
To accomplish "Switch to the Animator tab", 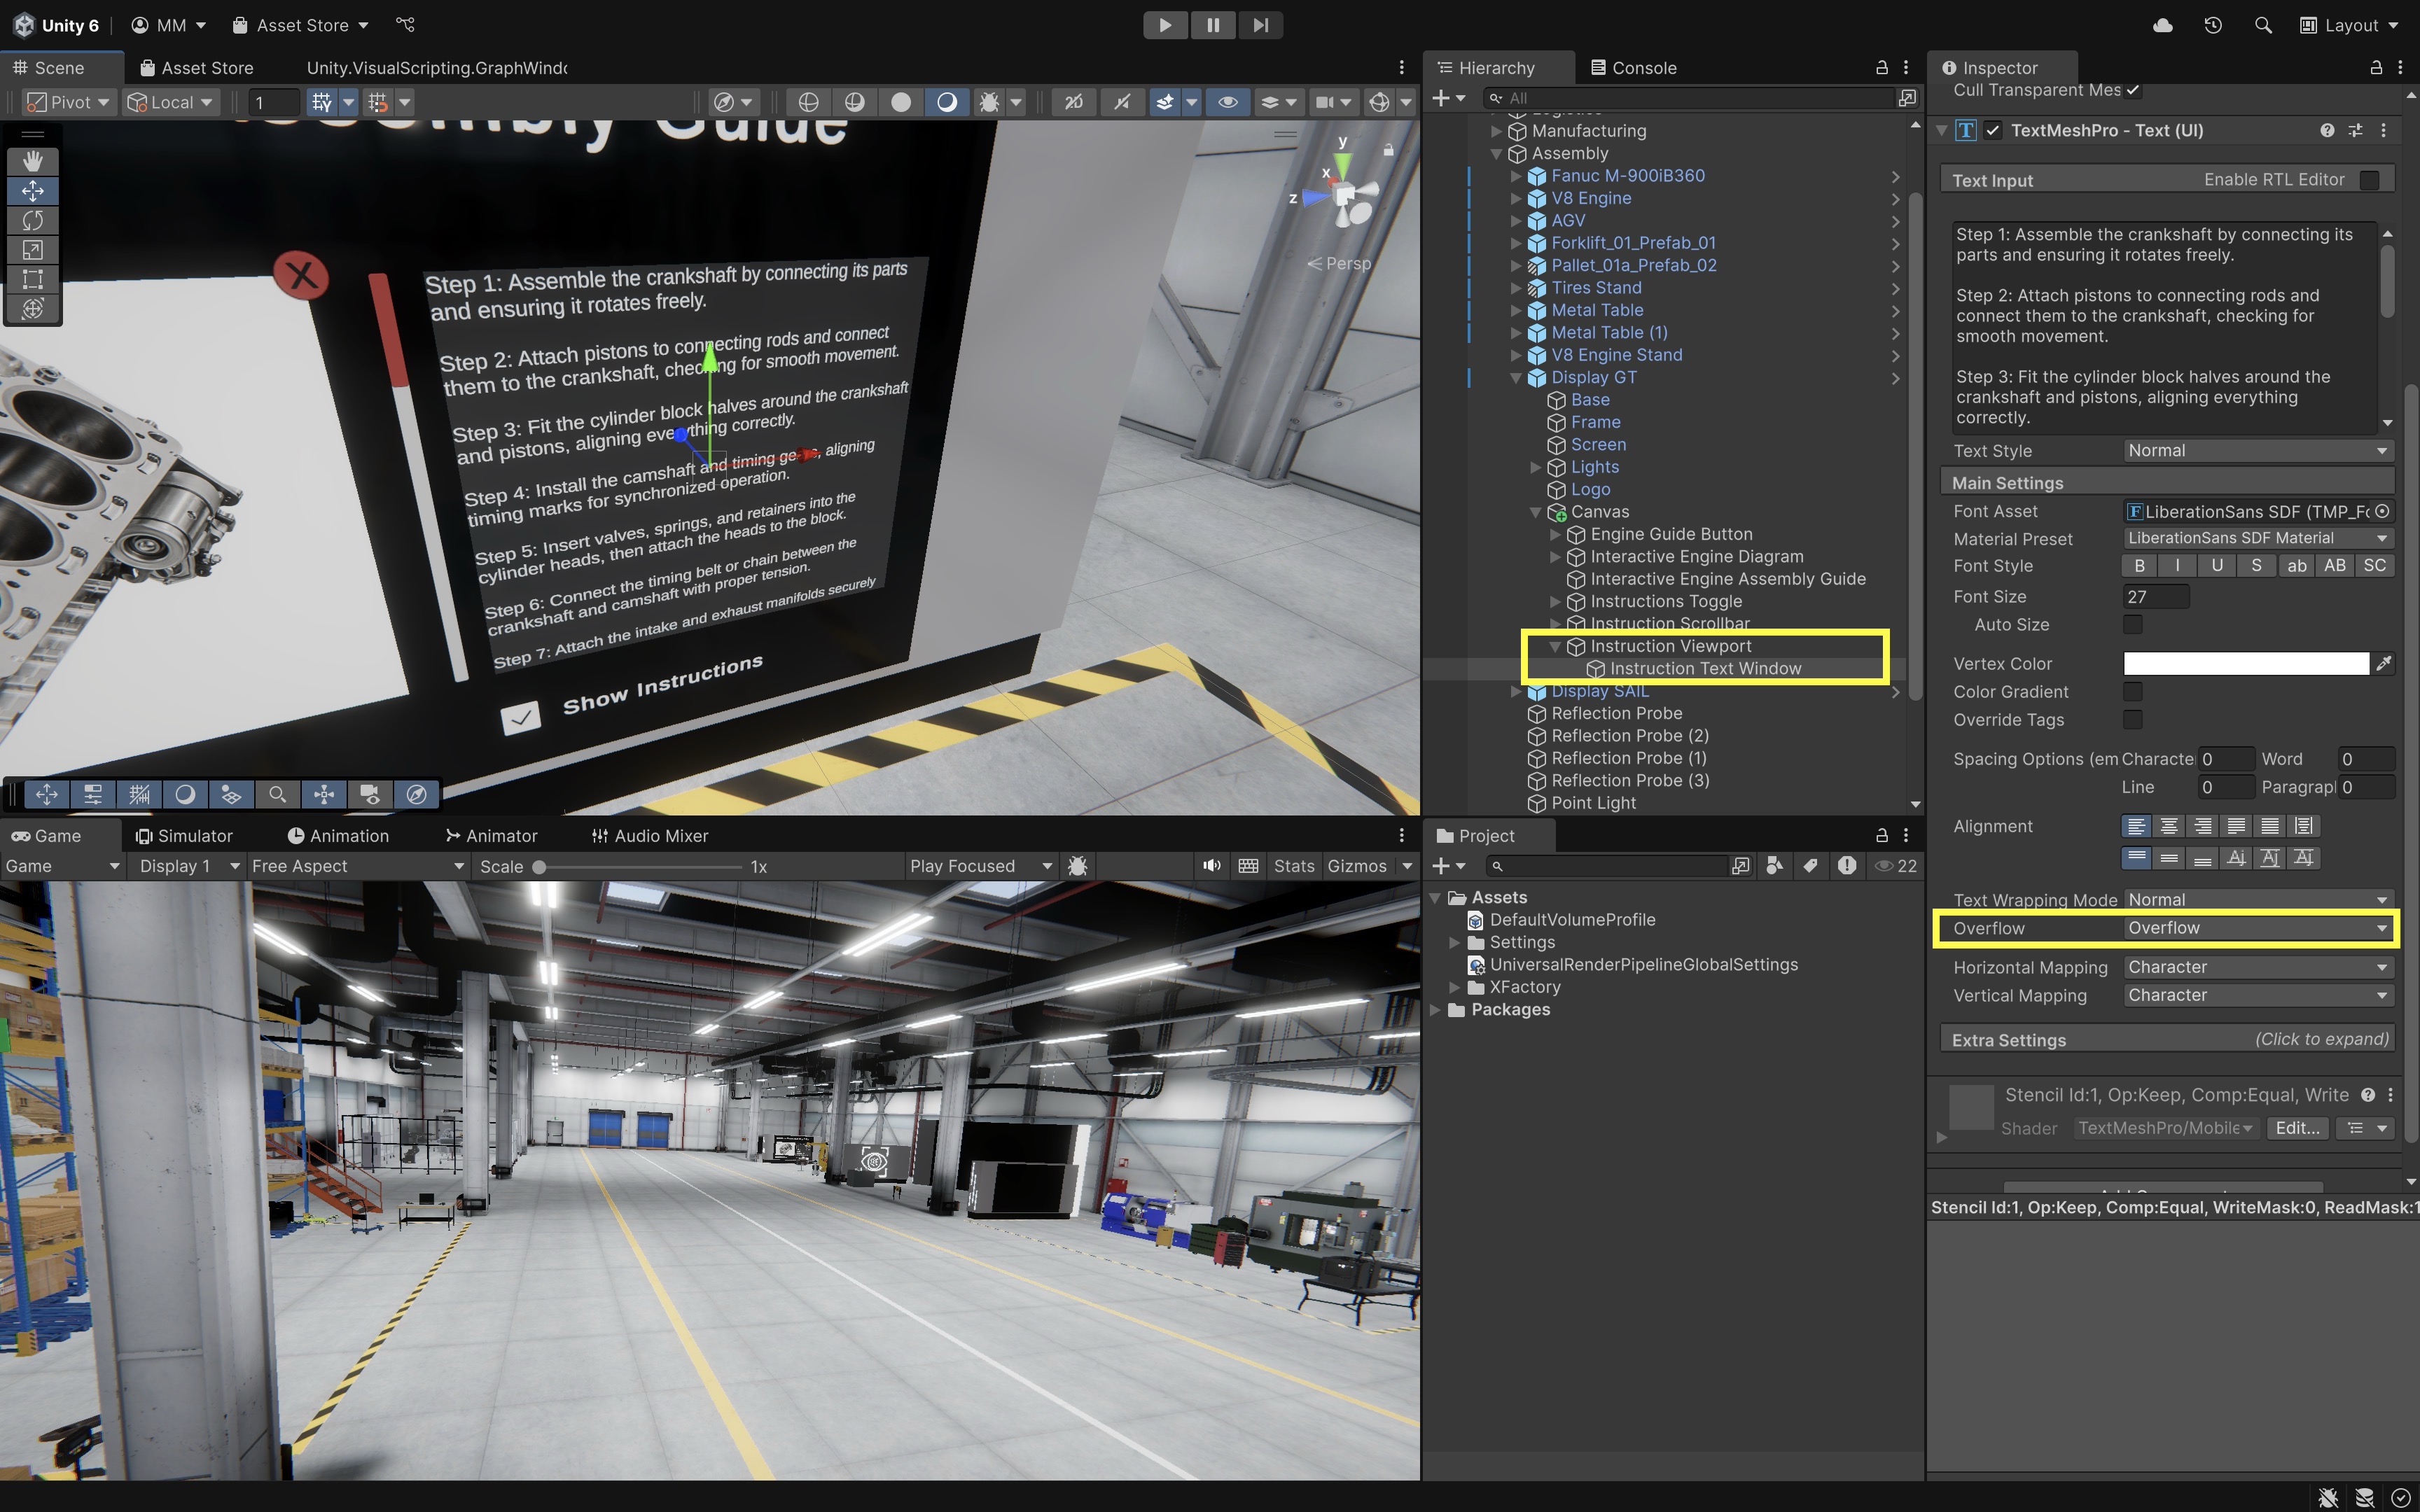I will tap(491, 836).
